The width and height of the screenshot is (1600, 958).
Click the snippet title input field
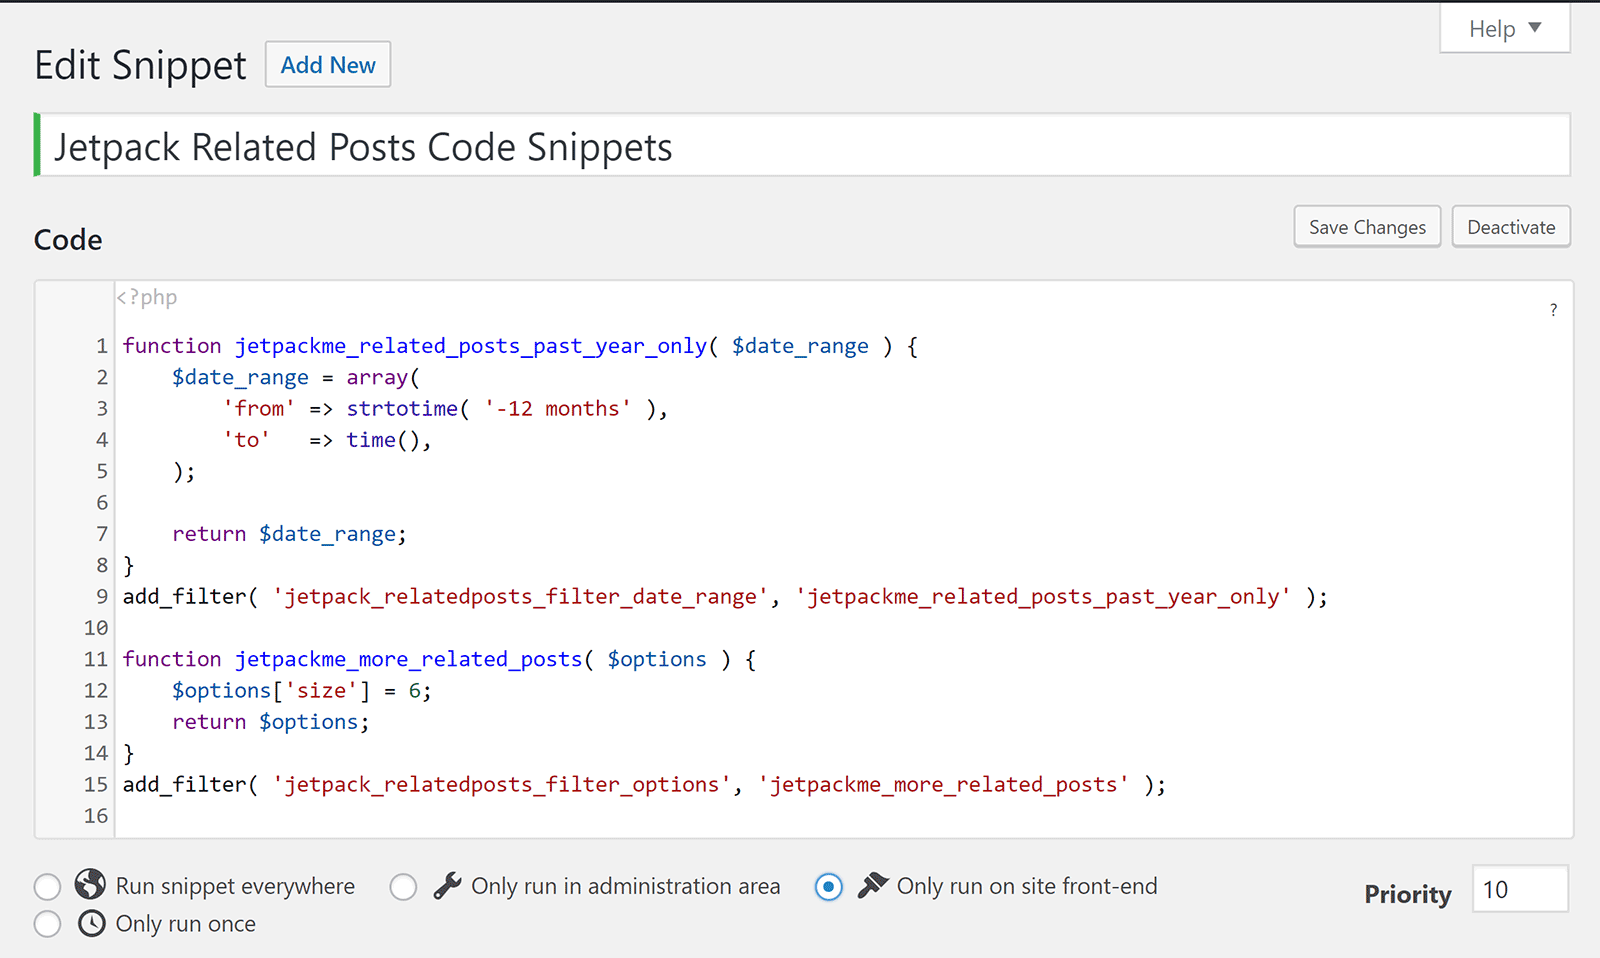(x=803, y=146)
